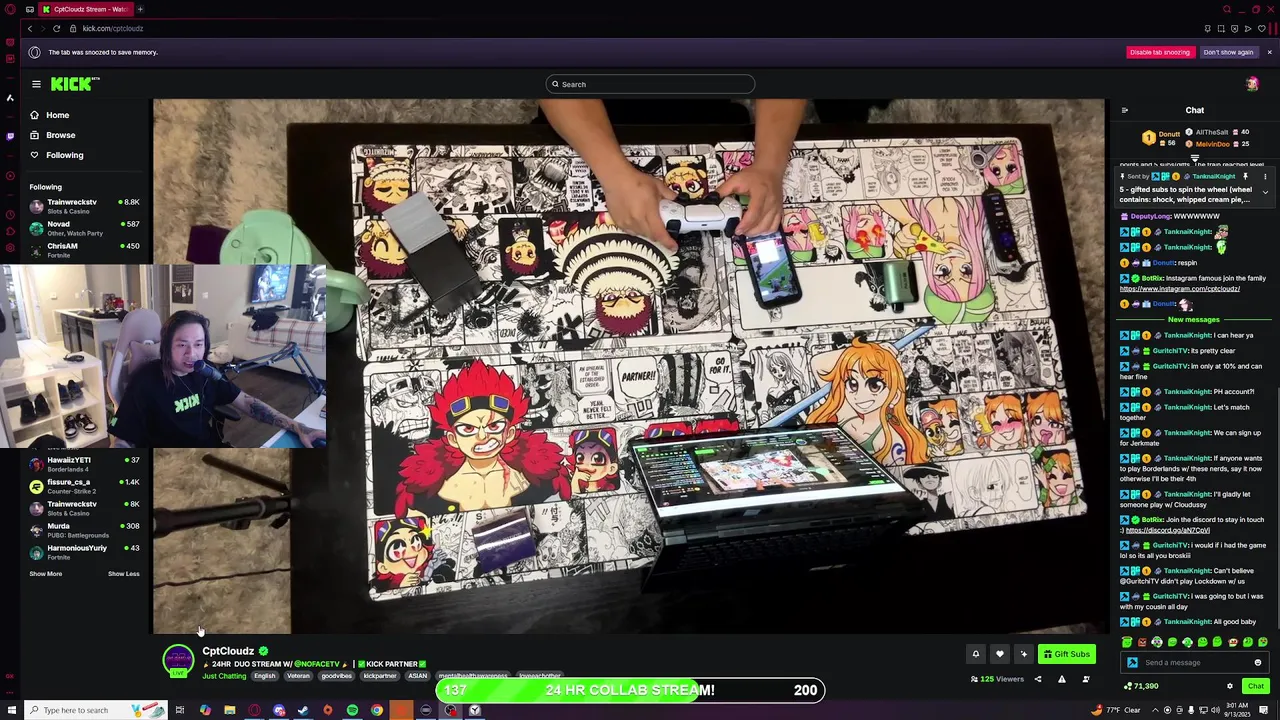Open Opera sidebar Twitch icon
The width and height of the screenshot is (1280, 720).
[10, 135]
